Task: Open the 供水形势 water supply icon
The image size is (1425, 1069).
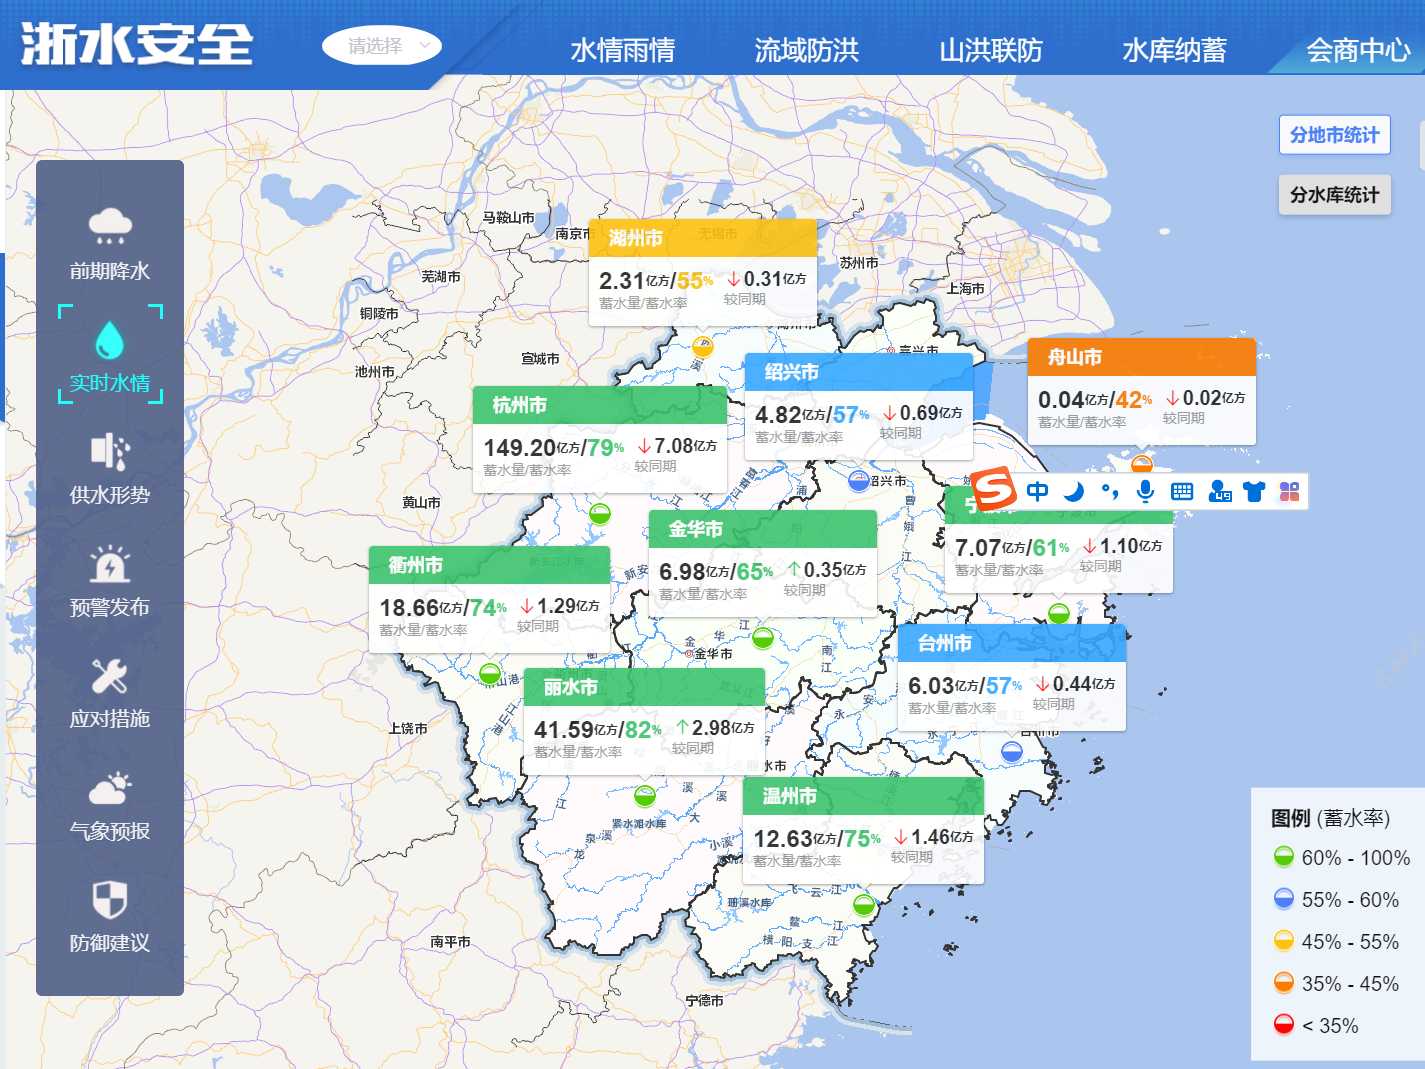Action: tap(110, 452)
